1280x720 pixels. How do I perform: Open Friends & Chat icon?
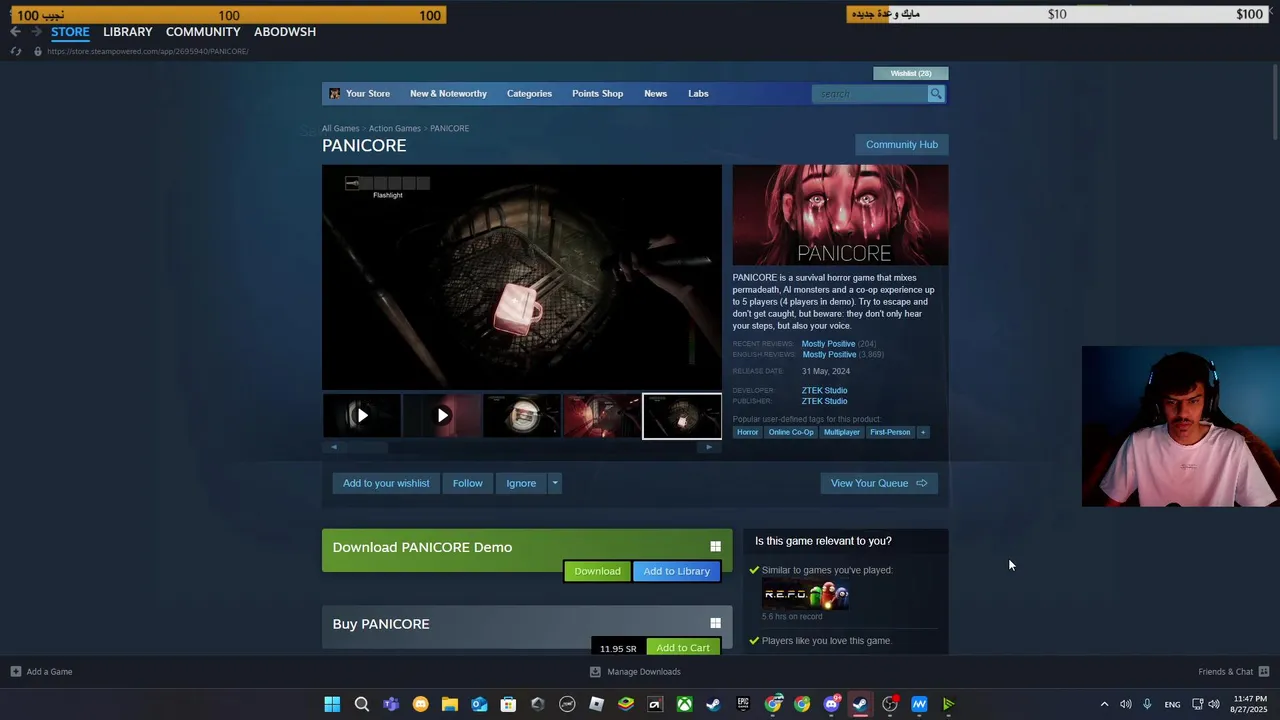1264,672
